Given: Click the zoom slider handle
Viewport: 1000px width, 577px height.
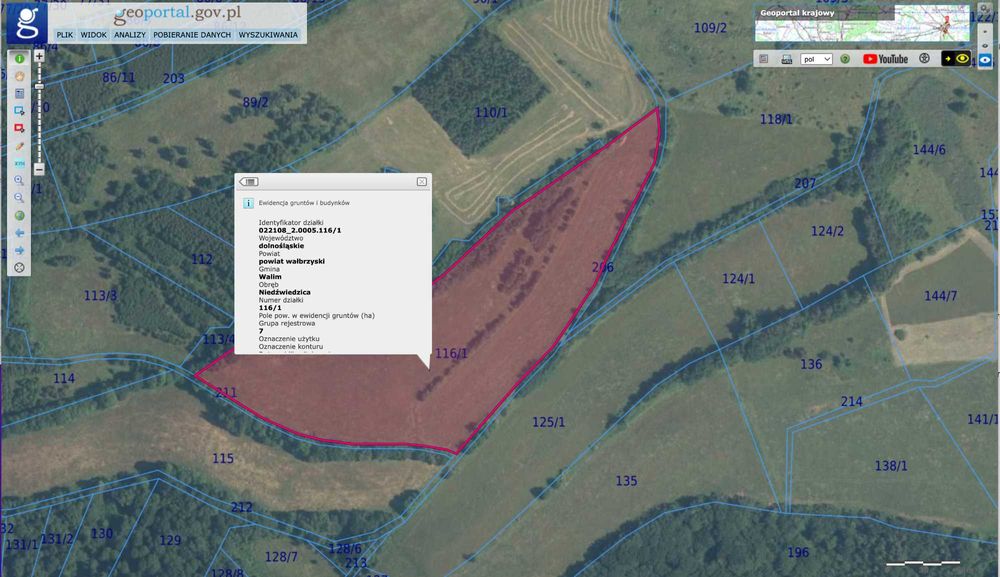Looking at the screenshot, I should coord(39,86).
